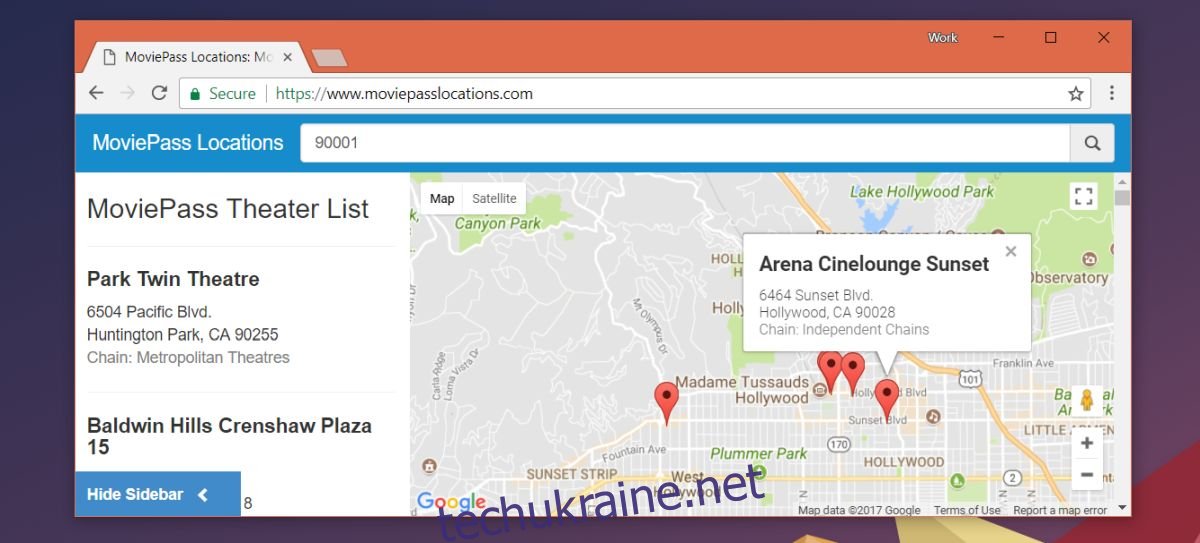Select the Map view type
1200x543 pixels.
click(442, 198)
